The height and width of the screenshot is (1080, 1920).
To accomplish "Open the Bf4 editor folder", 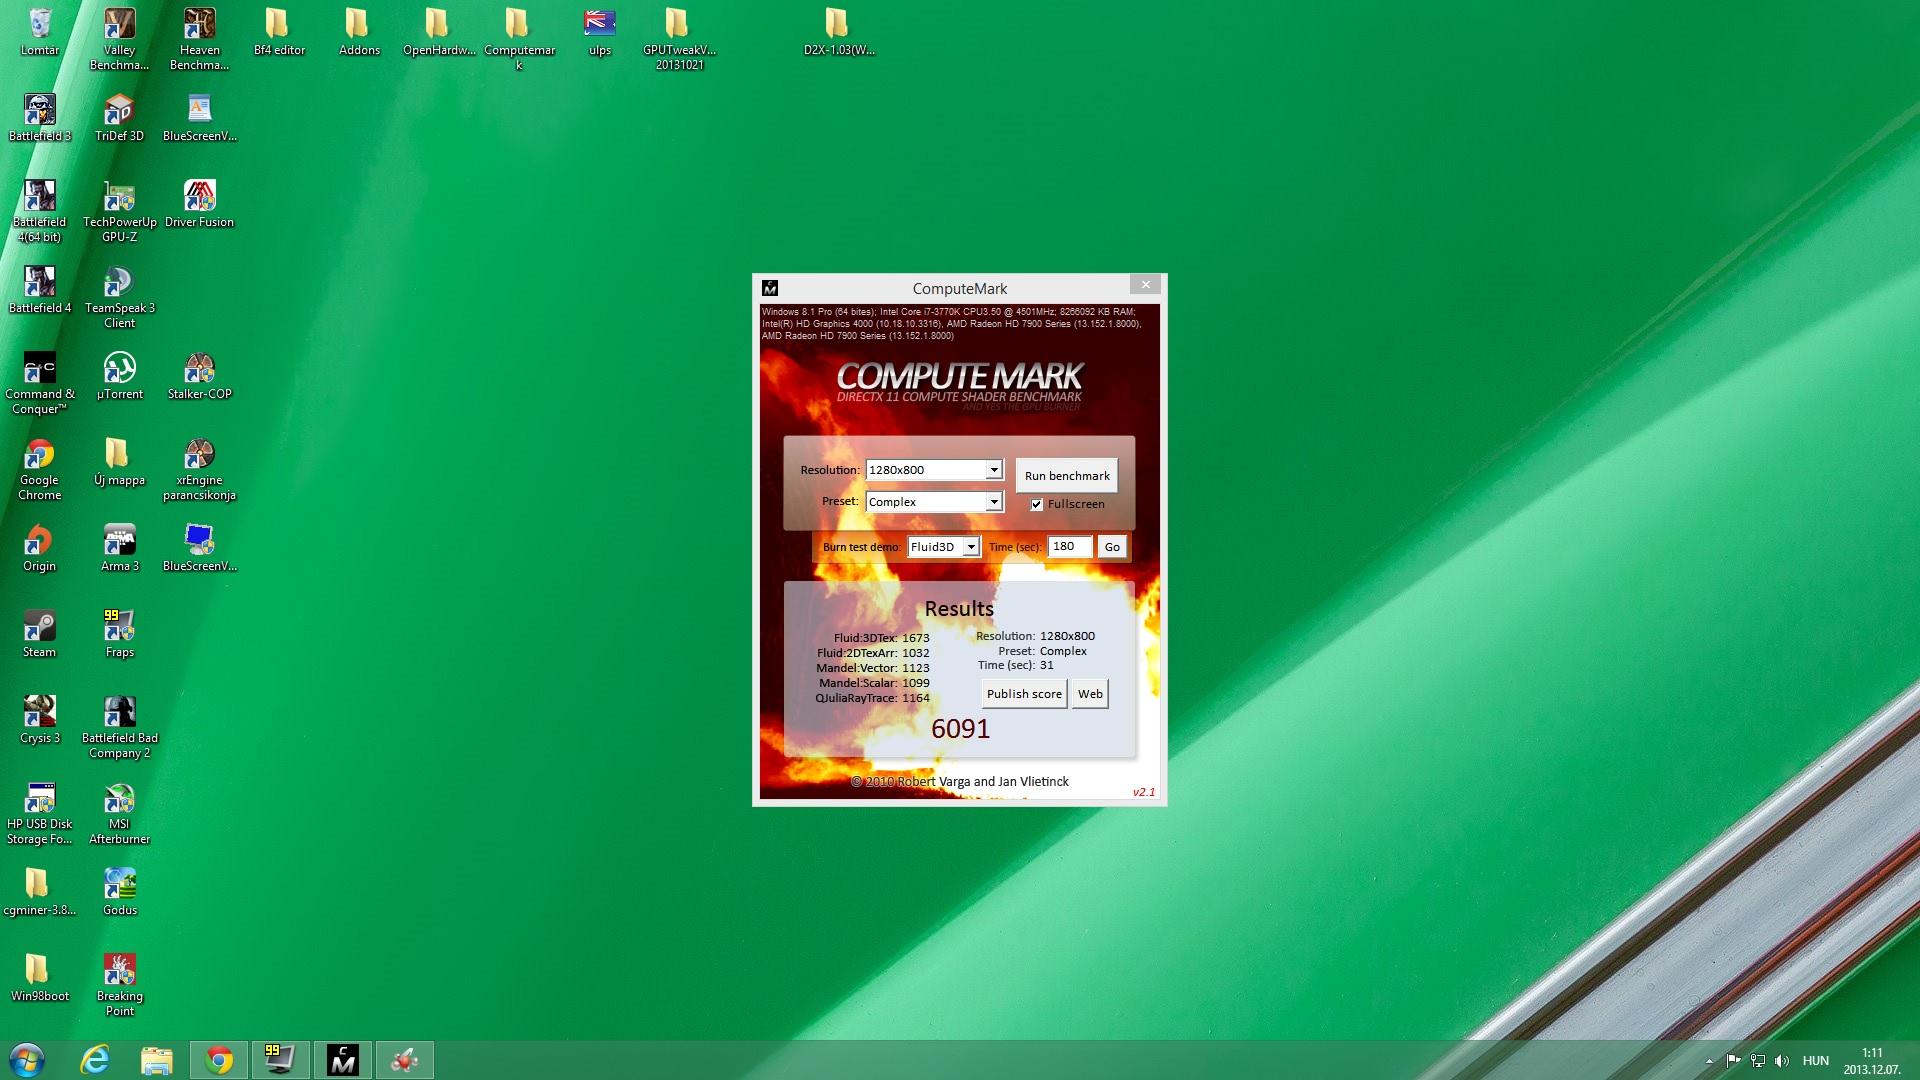I will [279, 32].
